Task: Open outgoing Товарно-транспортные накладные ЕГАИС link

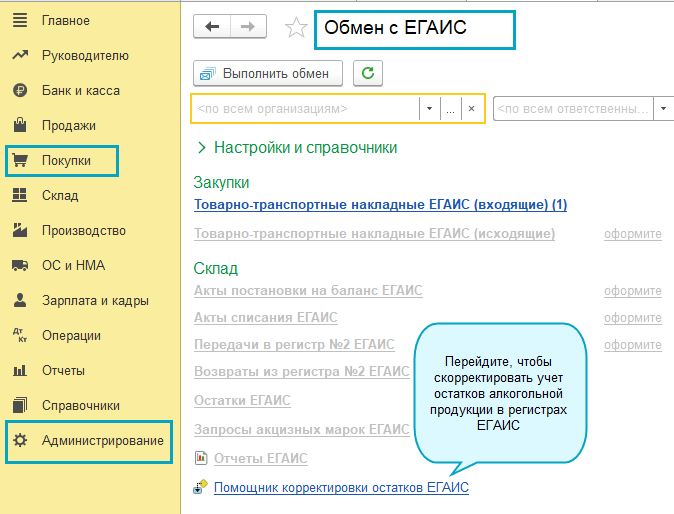Action: click(x=374, y=233)
